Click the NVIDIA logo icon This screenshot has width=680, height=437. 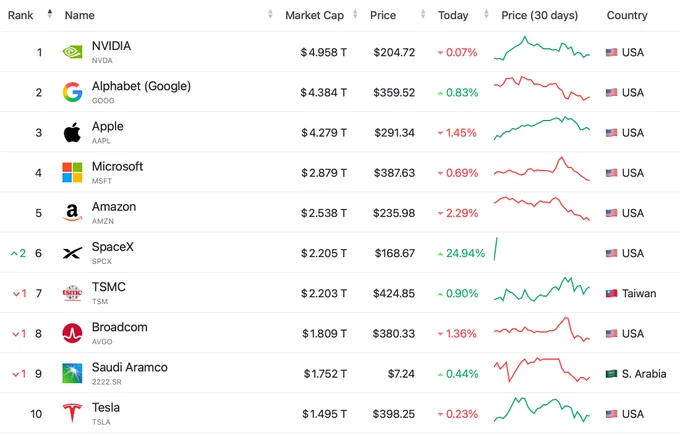pos(72,52)
